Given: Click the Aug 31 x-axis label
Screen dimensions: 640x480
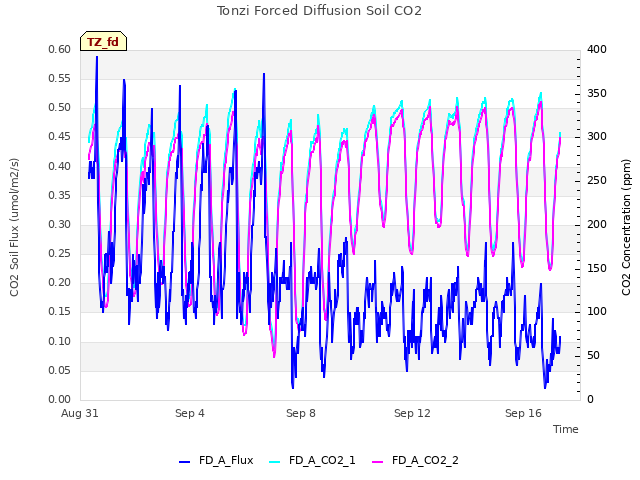Looking at the screenshot, I should pos(80,413).
